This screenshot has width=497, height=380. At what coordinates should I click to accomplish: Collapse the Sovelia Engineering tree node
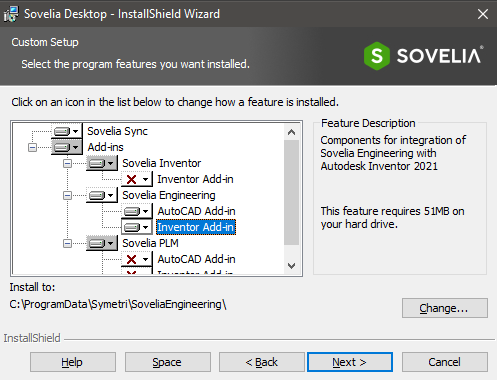click(67, 195)
